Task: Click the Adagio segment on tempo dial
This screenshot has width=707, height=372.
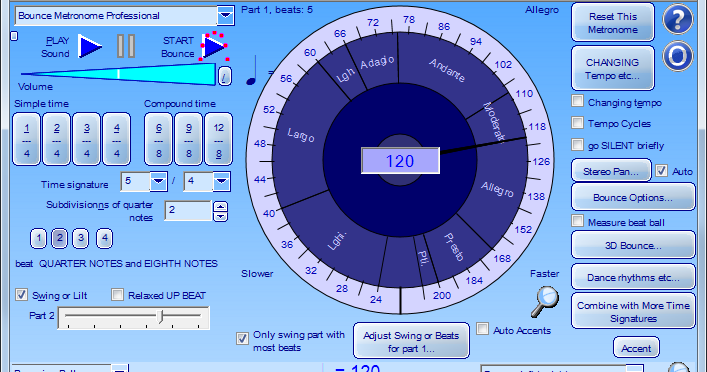Action: [377, 62]
